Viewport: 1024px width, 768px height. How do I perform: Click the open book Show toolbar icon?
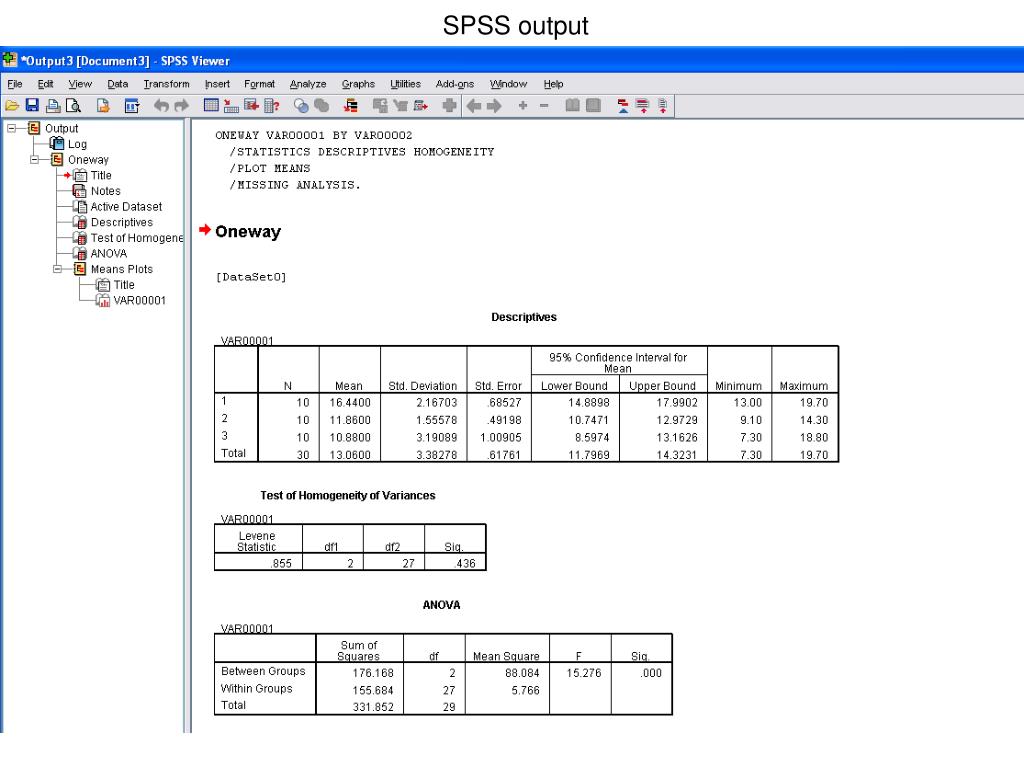572,105
